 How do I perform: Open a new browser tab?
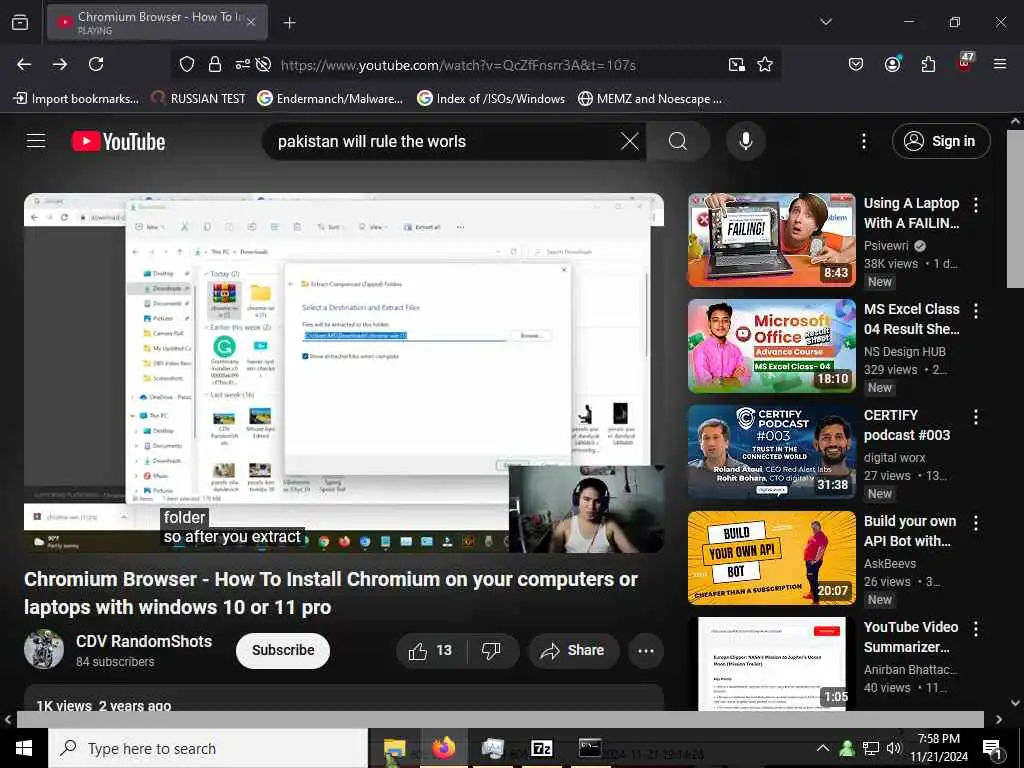click(289, 23)
